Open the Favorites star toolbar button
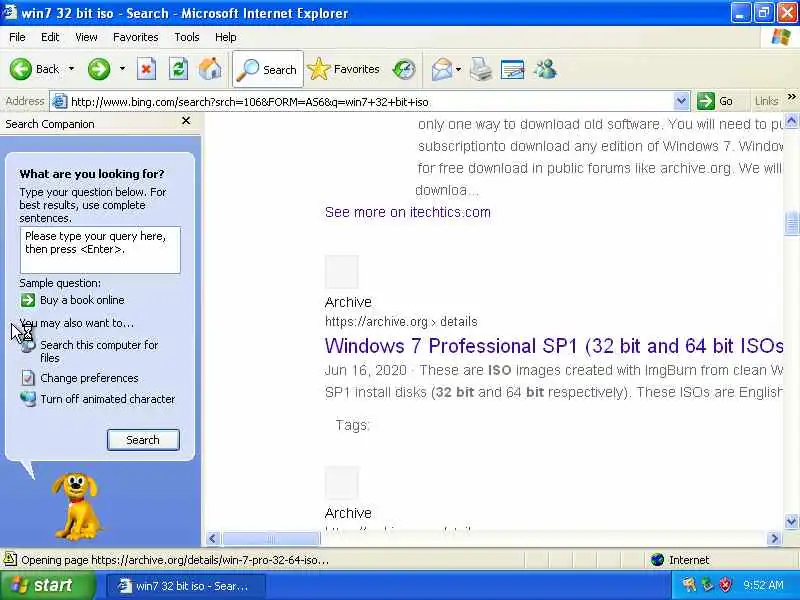The width and height of the screenshot is (800, 600). [x=344, y=69]
